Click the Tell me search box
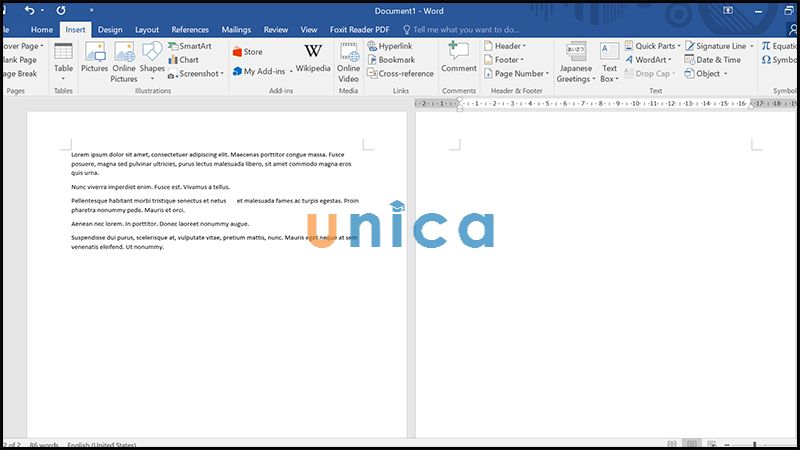This screenshot has width=800, height=450. [x=461, y=30]
